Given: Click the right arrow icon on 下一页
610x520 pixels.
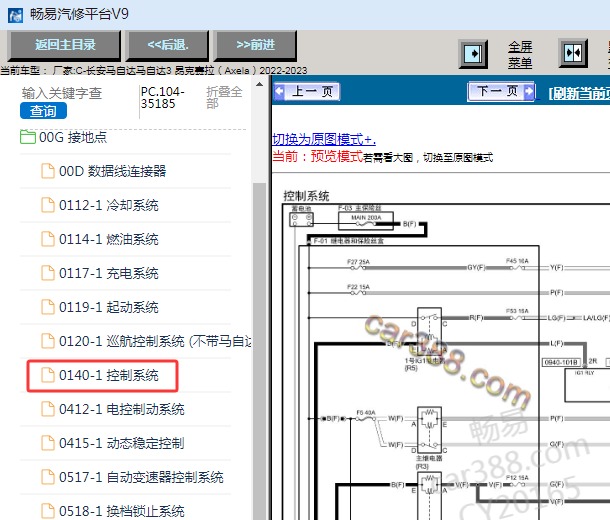Looking at the screenshot, I should (x=529, y=91).
